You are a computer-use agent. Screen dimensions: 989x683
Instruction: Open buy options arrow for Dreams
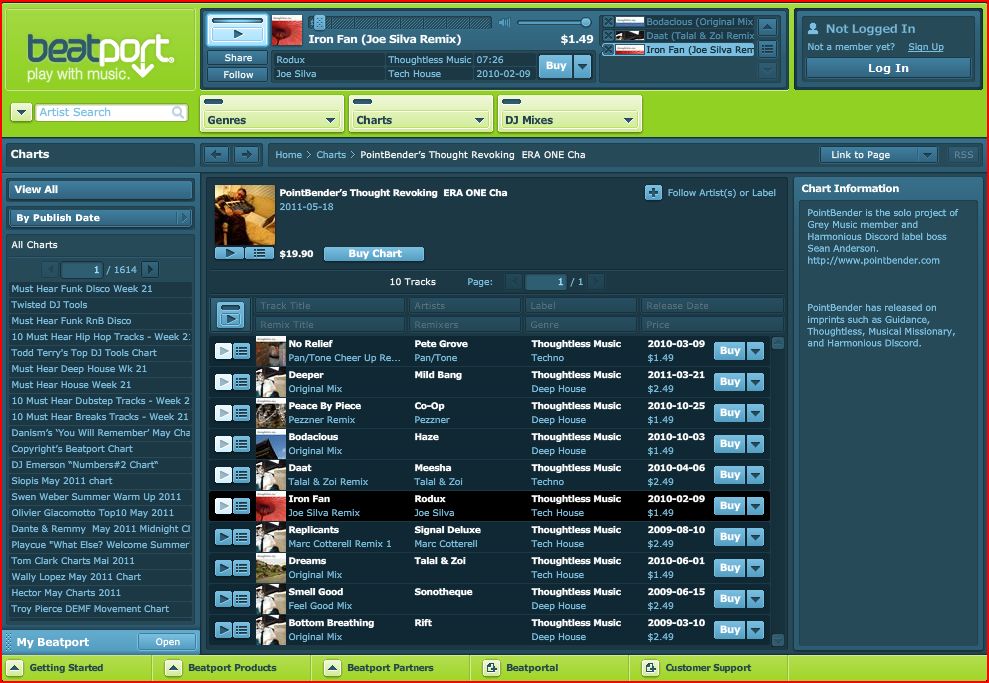(756, 568)
